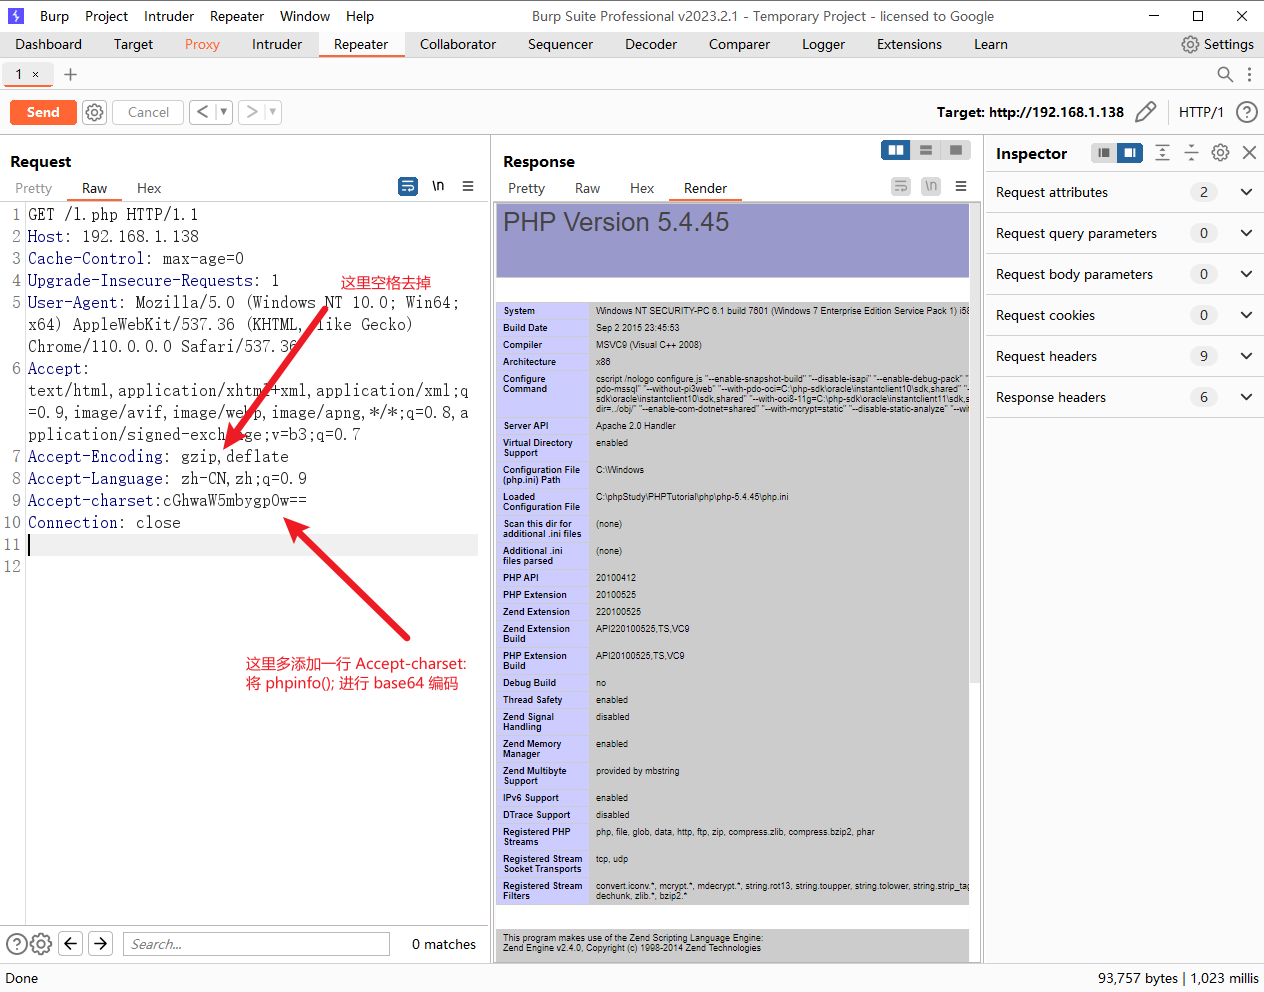The width and height of the screenshot is (1264, 992).
Task: Open the tab bar kebab menu
Action: pos(1249,74)
